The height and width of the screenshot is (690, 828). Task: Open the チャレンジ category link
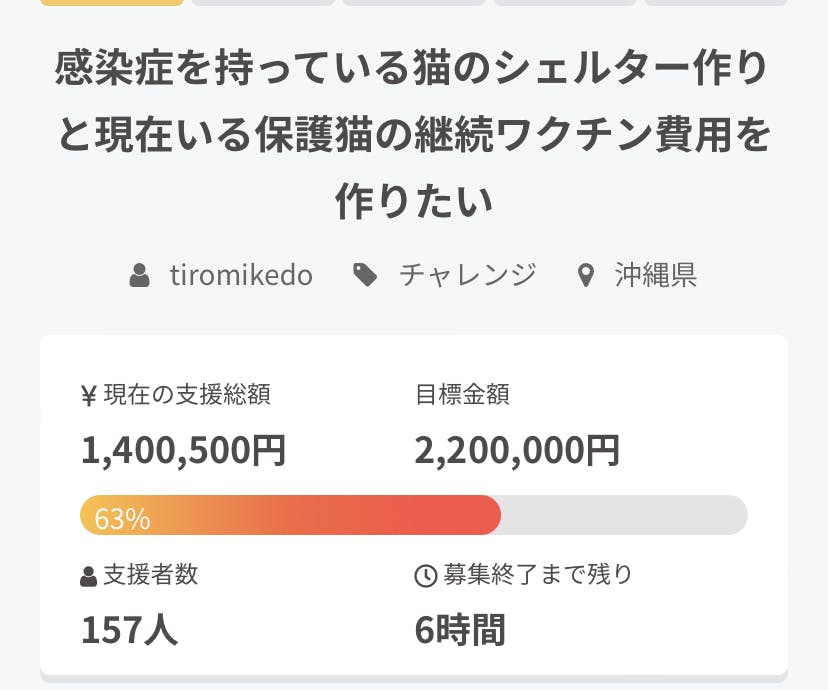[467, 275]
